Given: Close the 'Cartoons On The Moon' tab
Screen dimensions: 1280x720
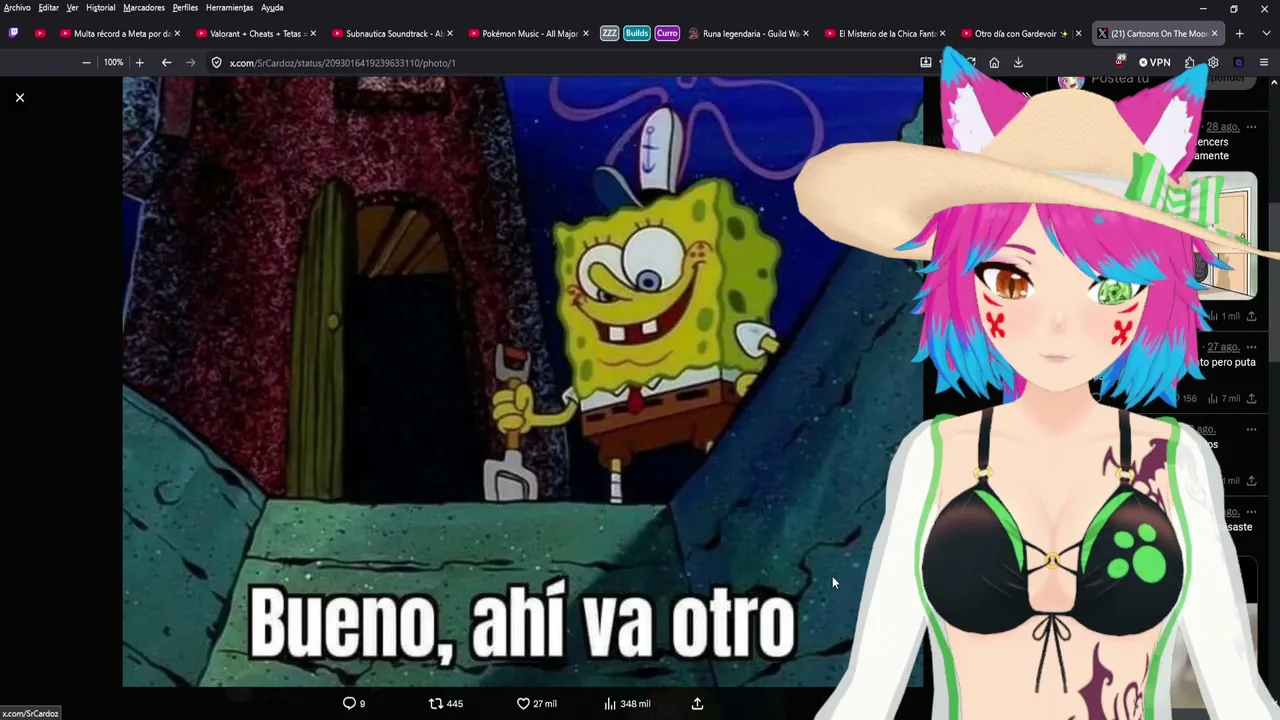Looking at the screenshot, I should point(1214,33).
